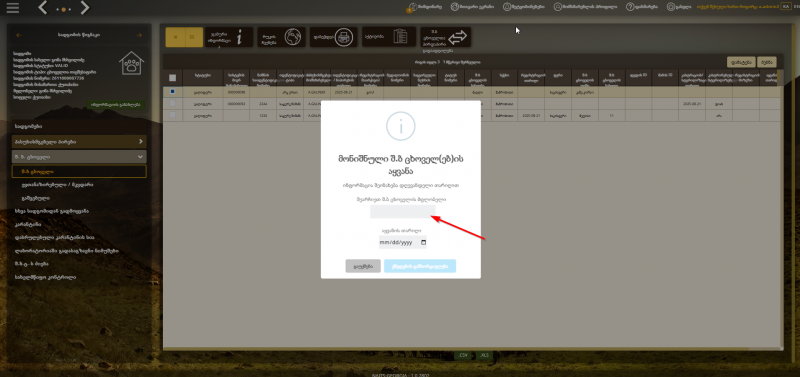Screen dimensions: 800x377
Task: Click the left orange arrow in sidebar header
Action: [19, 35]
